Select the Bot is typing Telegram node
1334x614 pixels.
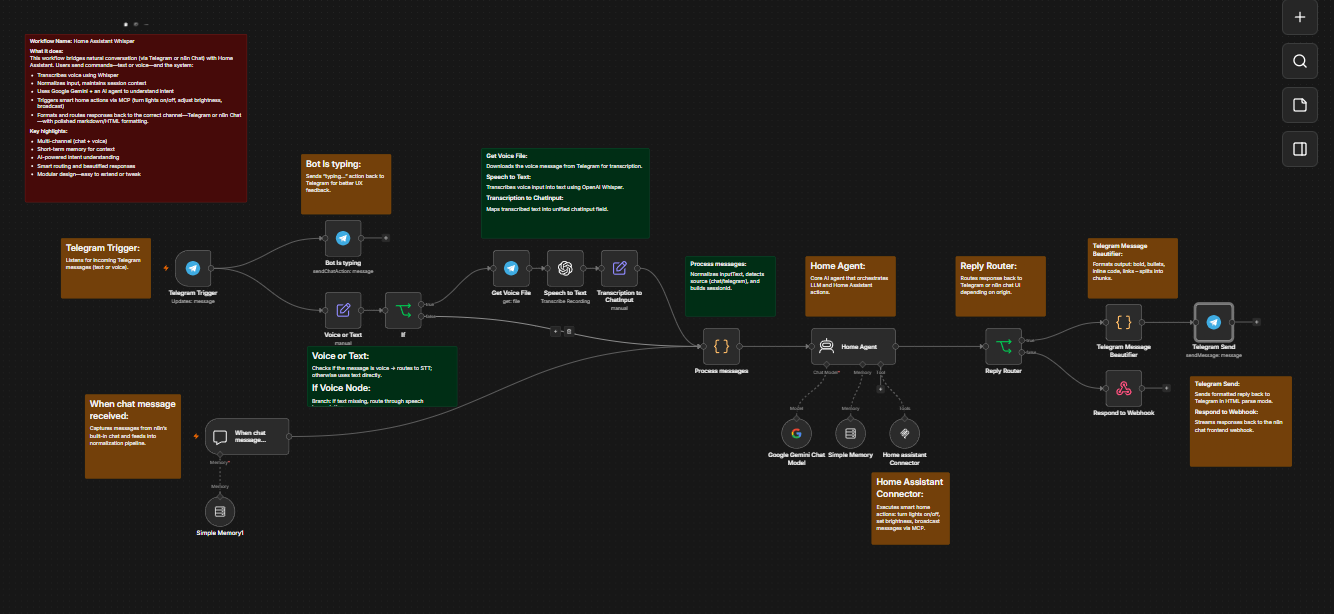click(x=343, y=238)
